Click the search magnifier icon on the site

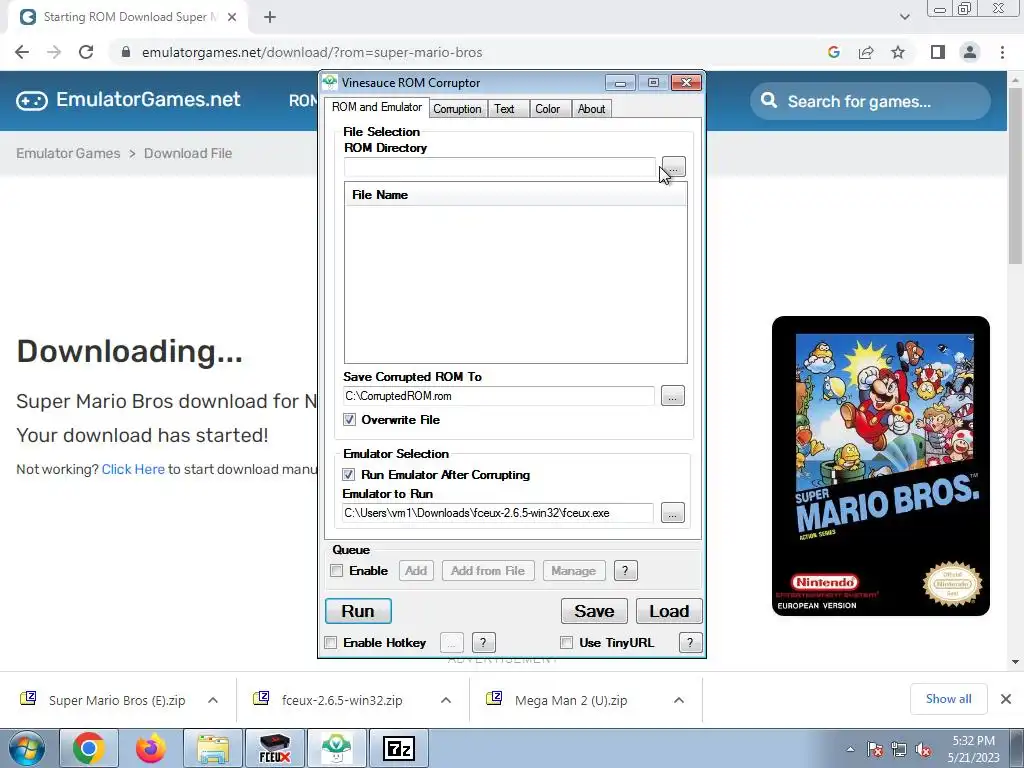(x=769, y=101)
